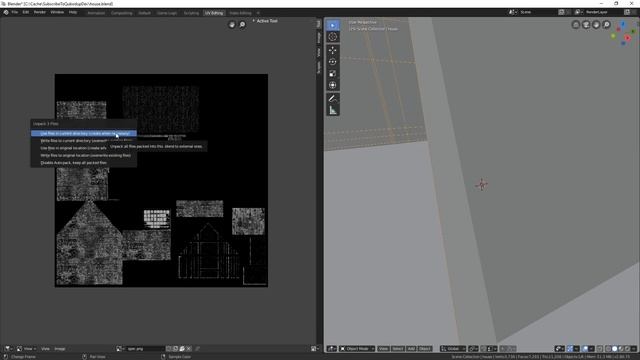Click open image folder icon in image header
The width and height of the screenshot is (640, 360).
point(182,349)
